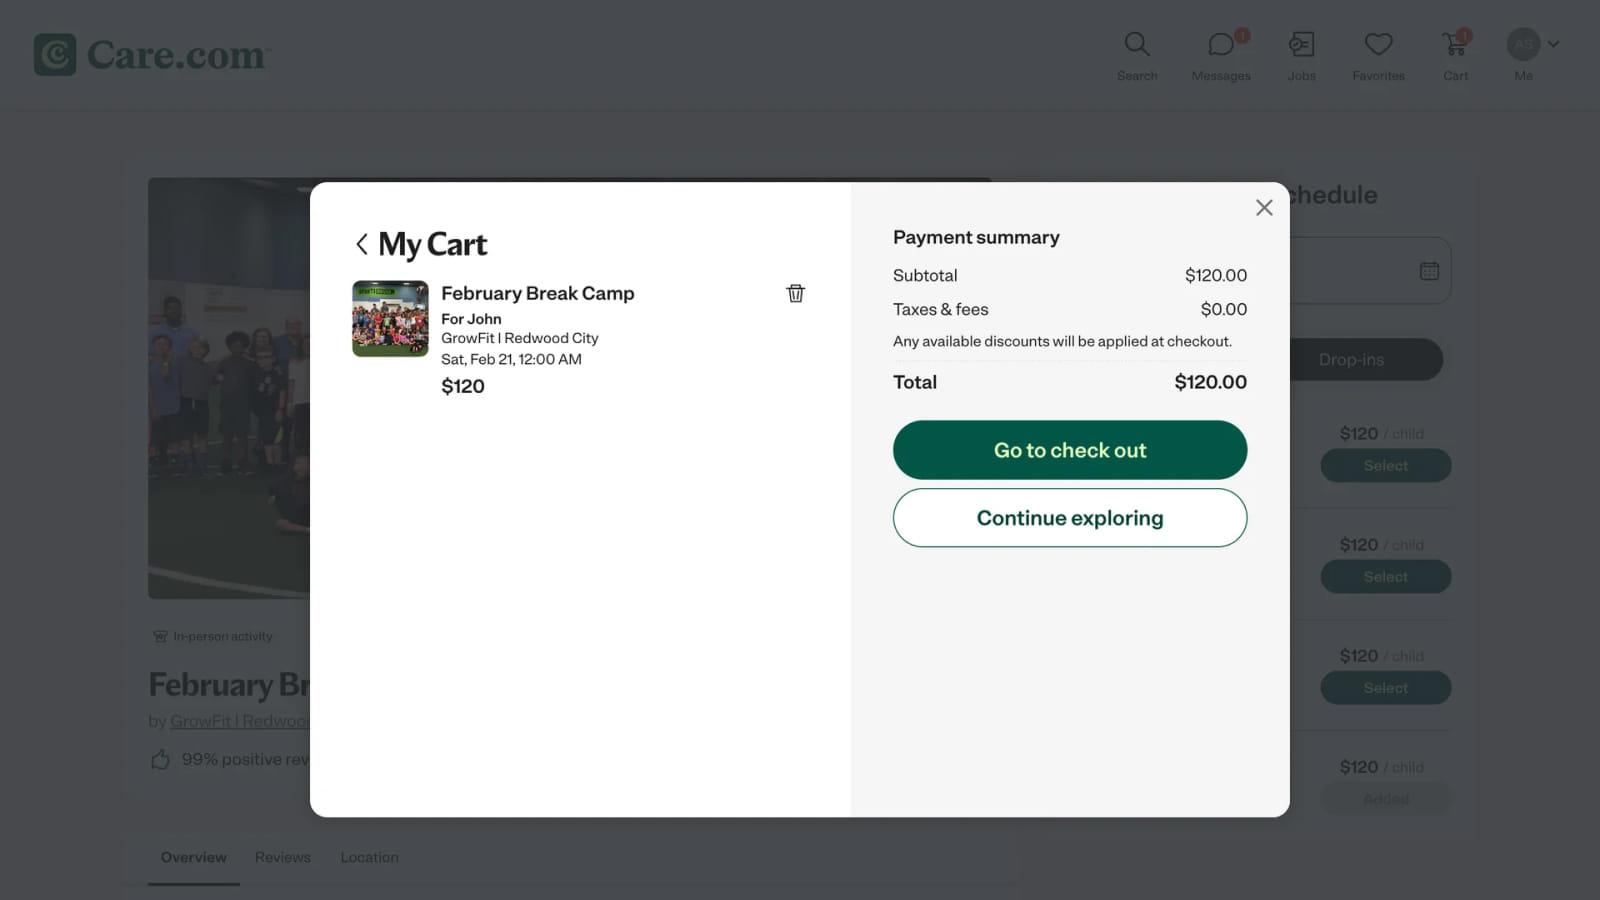Click the Jobs icon in header

[1301, 55]
